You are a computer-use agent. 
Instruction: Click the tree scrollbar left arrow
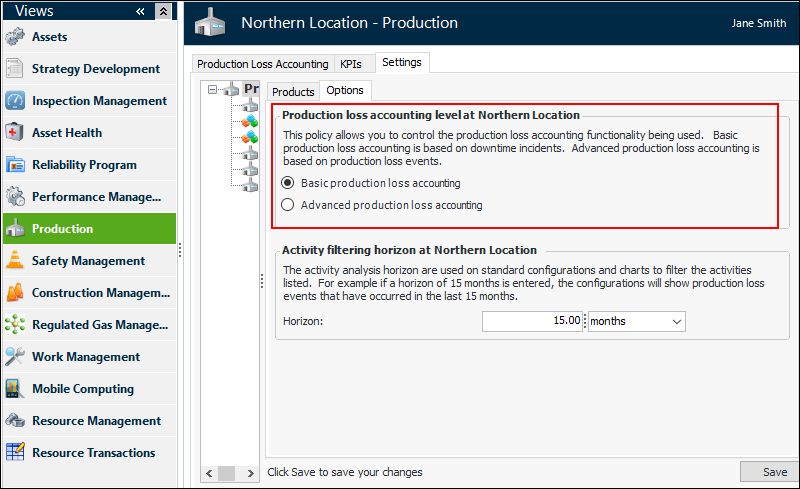pyautogui.click(x=209, y=473)
